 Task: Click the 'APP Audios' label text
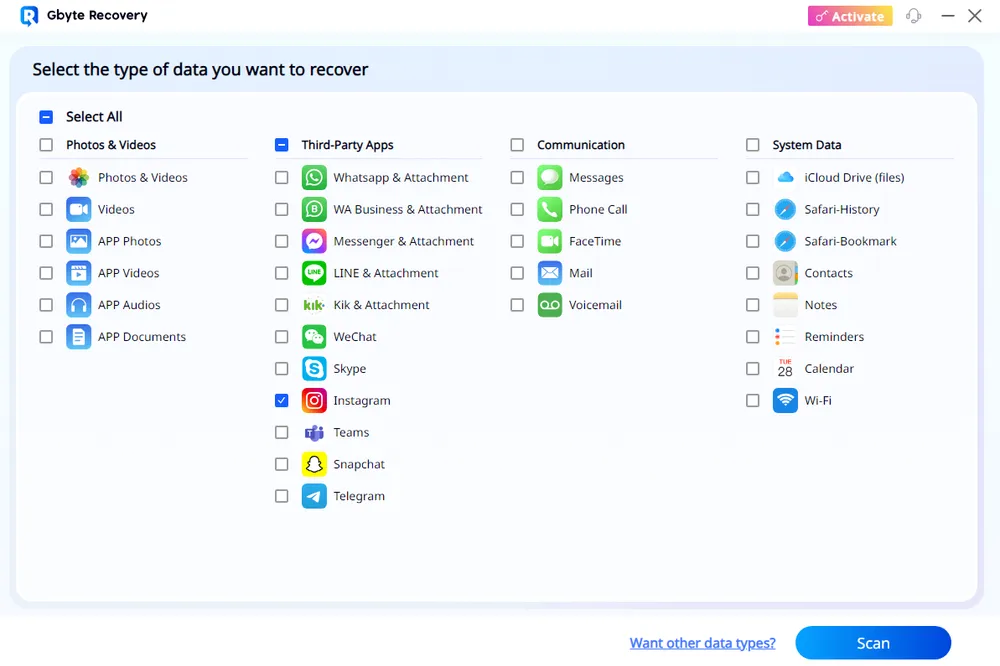(129, 305)
